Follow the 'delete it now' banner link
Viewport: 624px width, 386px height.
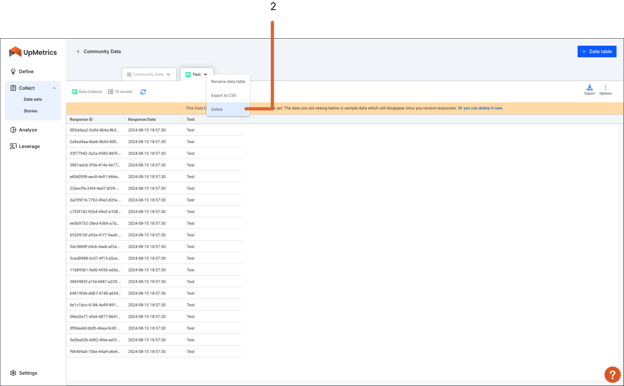[x=480, y=108]
